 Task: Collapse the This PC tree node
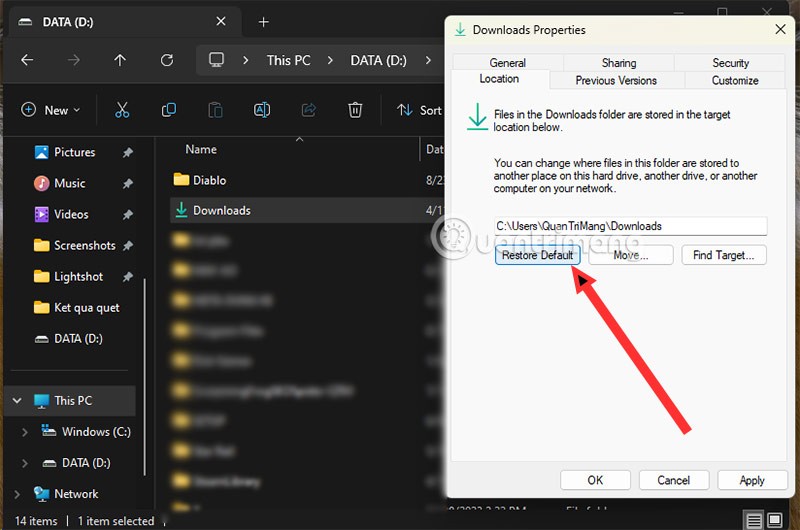click(x=15, y=401)
